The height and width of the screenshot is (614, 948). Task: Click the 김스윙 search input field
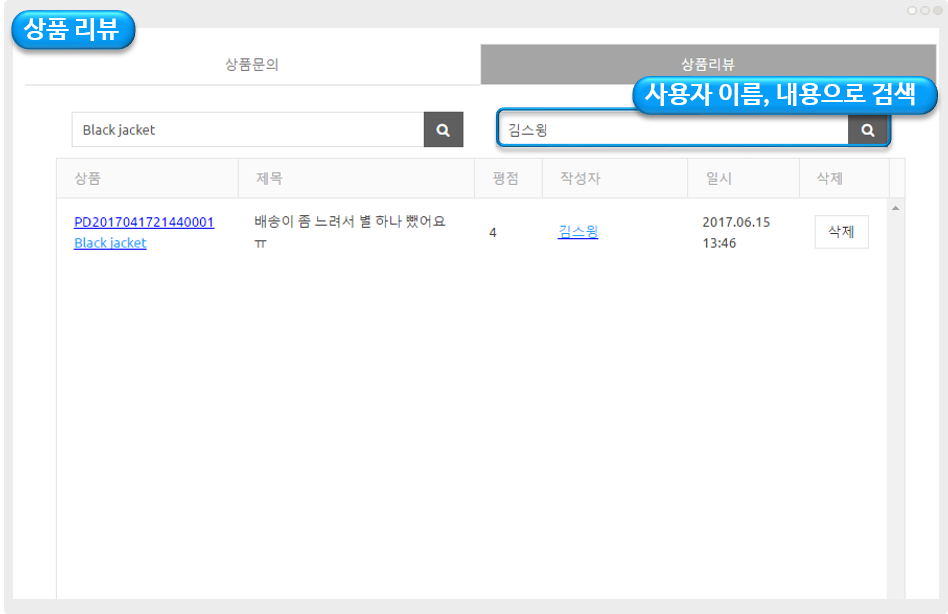point(672,130)
